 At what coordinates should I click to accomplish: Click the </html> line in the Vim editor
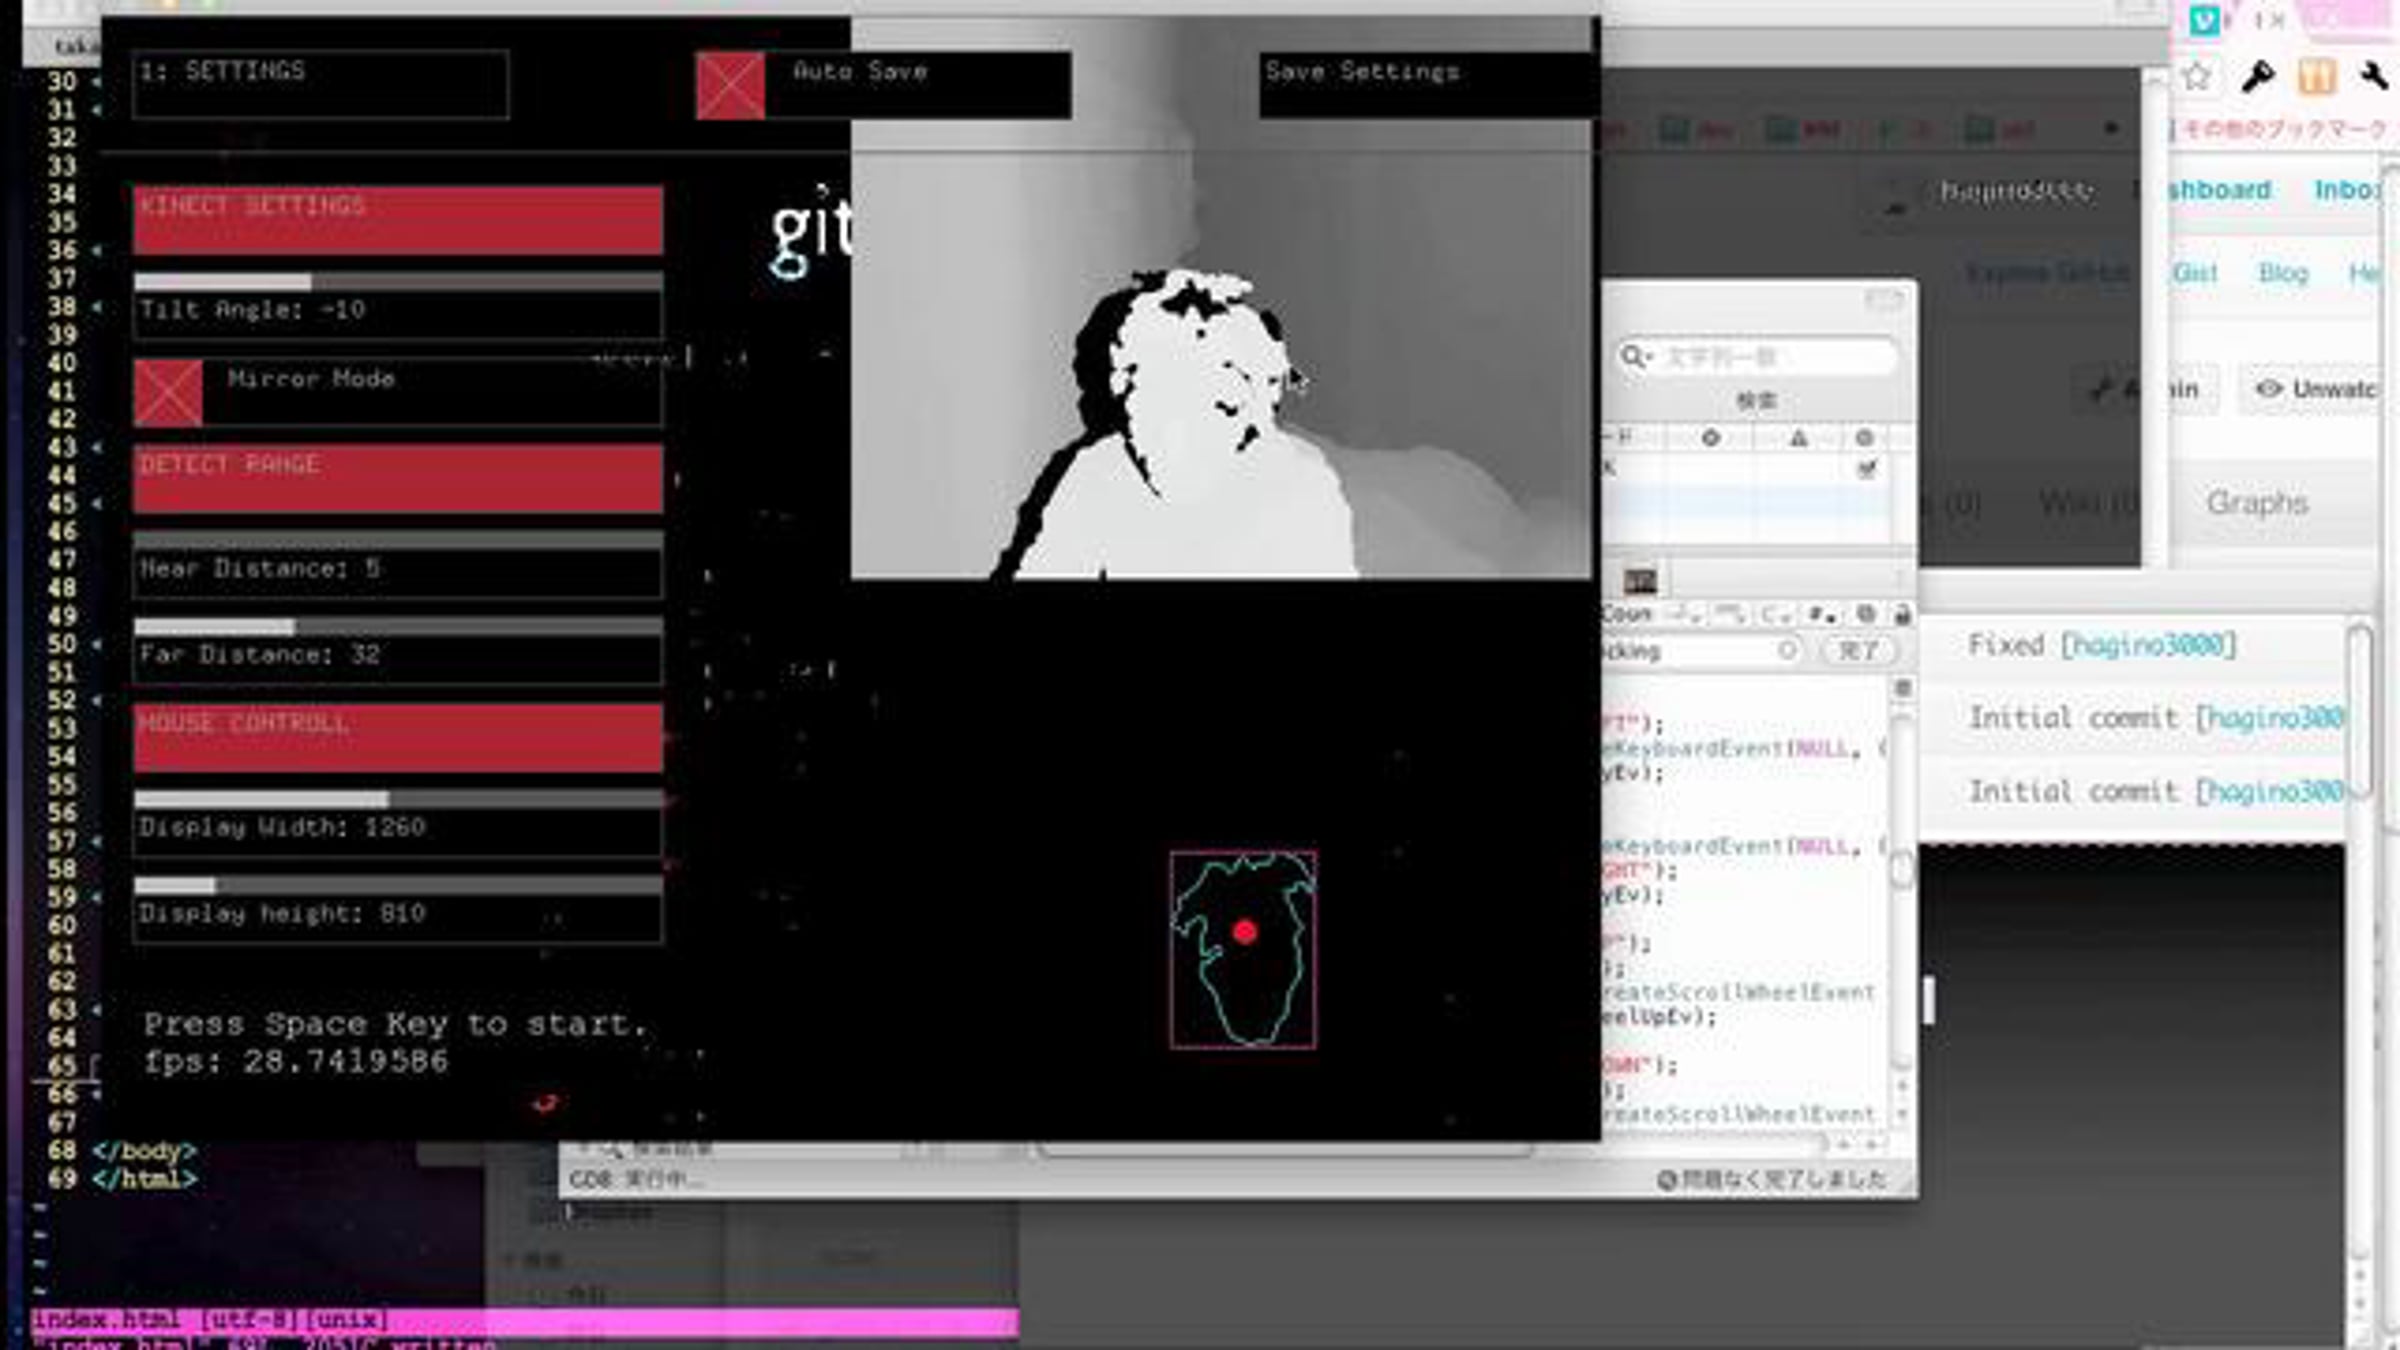pos(144,1179)
